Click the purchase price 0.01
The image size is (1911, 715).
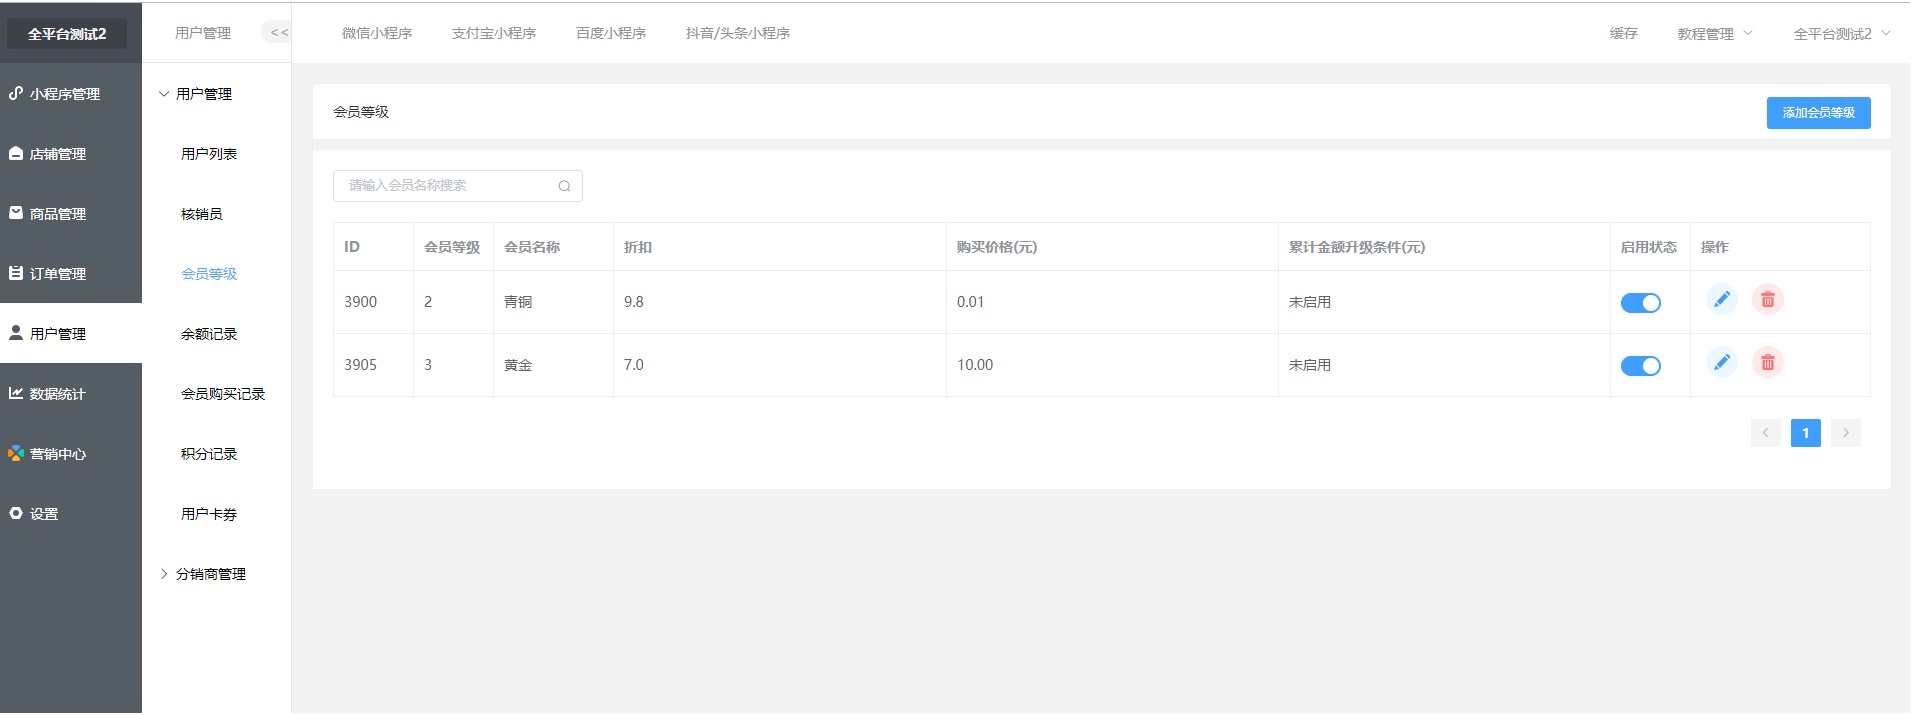(x=971, y=302)
